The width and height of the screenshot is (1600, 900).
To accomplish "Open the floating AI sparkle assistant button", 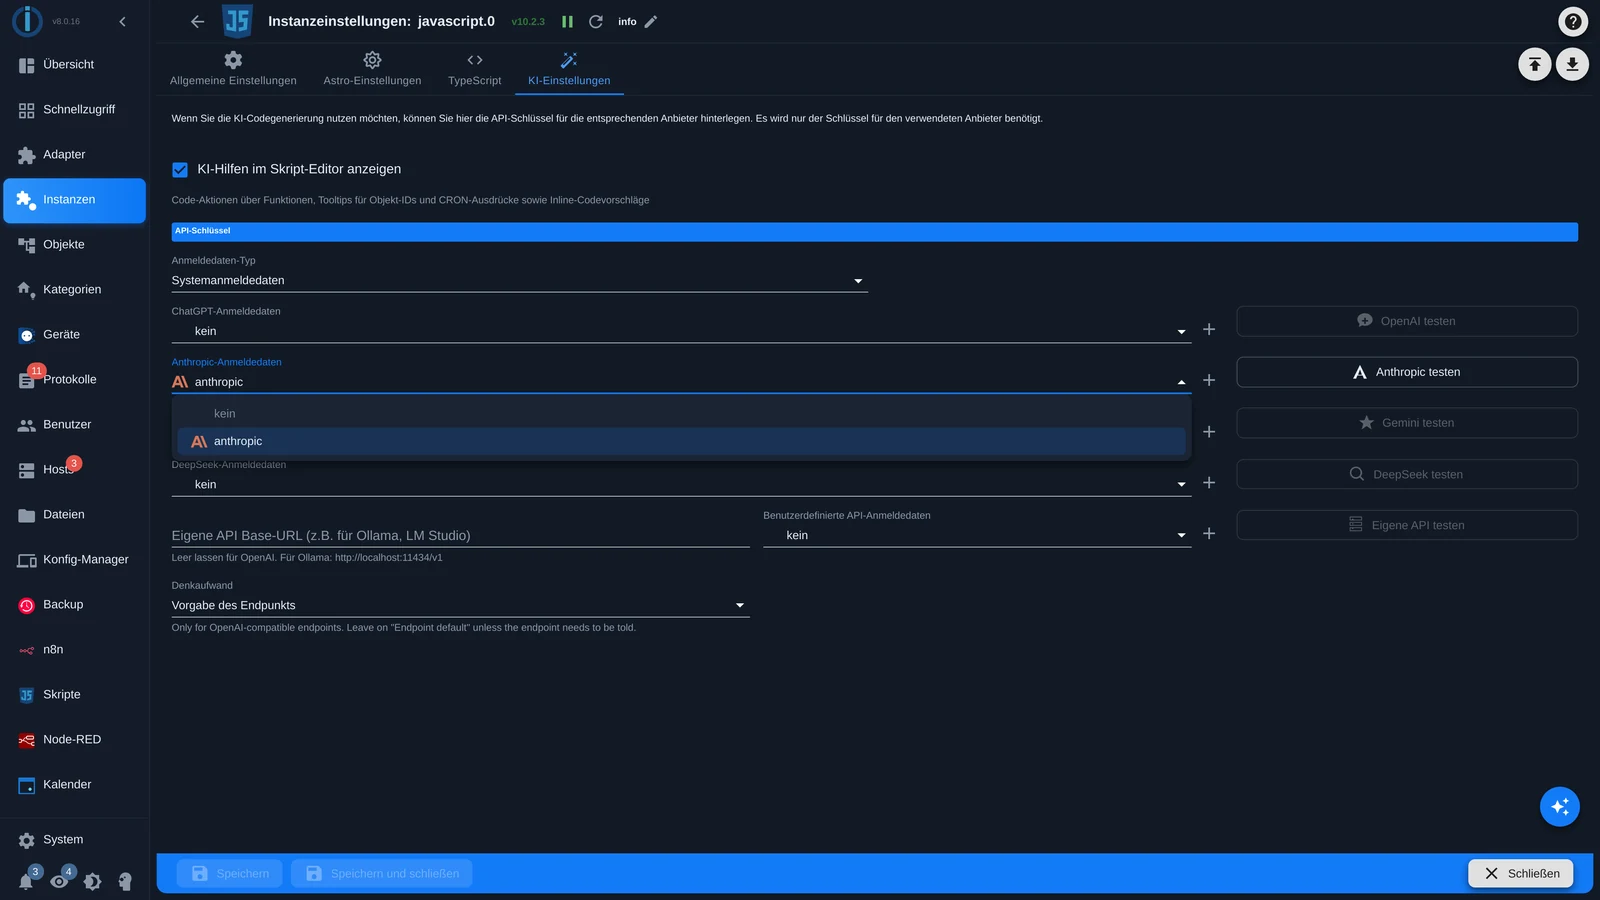I will click(x=1560, y=806).
